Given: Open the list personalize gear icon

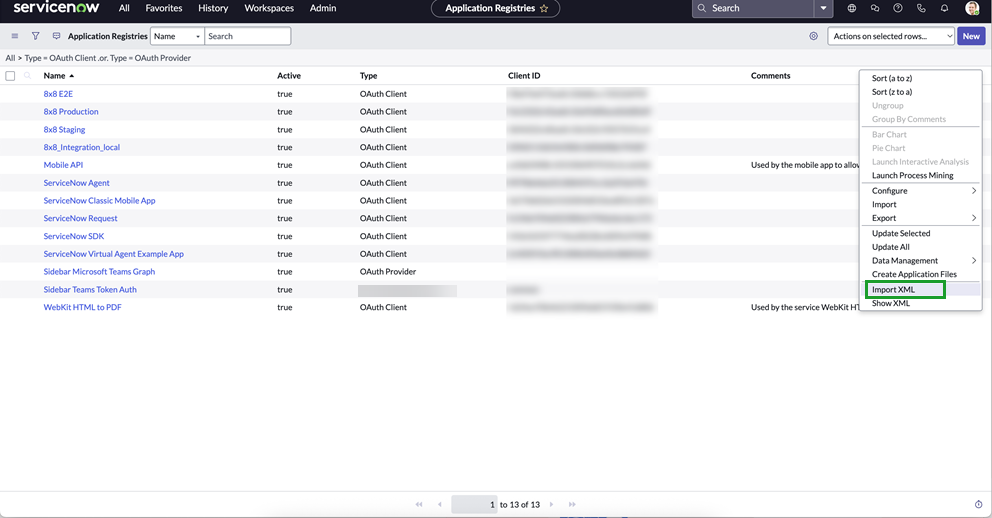Looking at the screenshot, I should (814, 36).
